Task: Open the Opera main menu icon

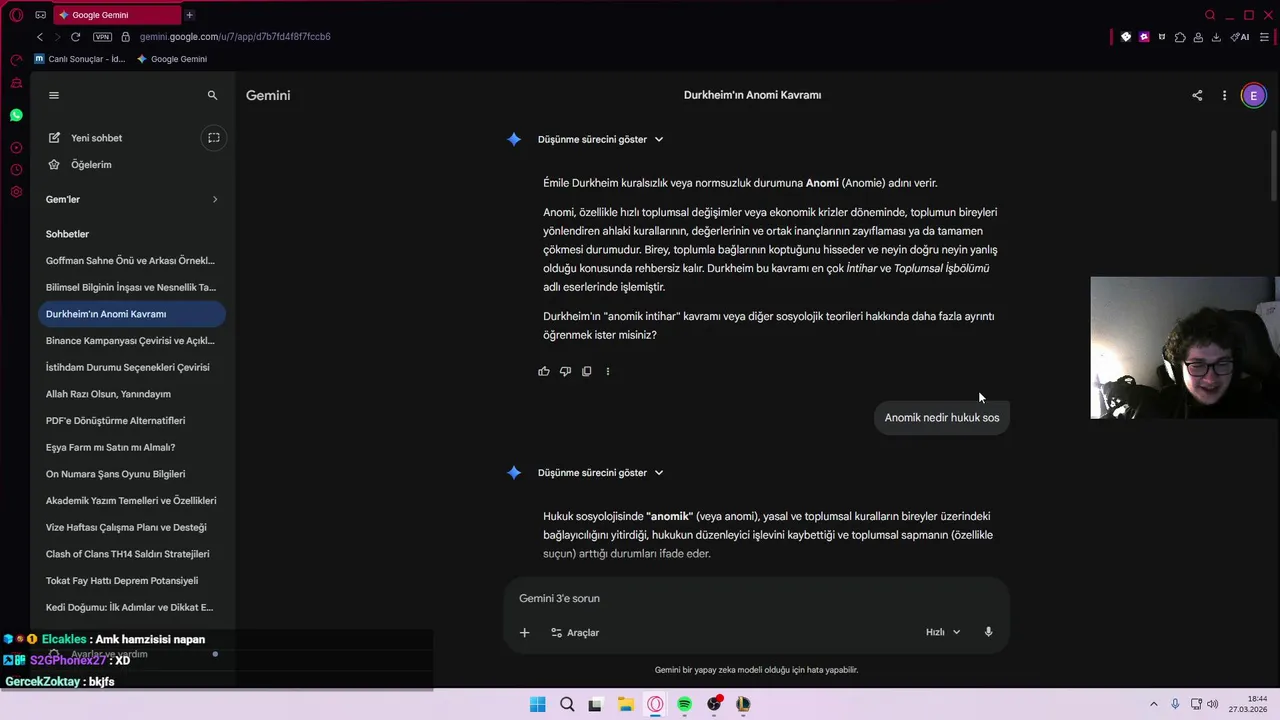Action: (16, 15)
